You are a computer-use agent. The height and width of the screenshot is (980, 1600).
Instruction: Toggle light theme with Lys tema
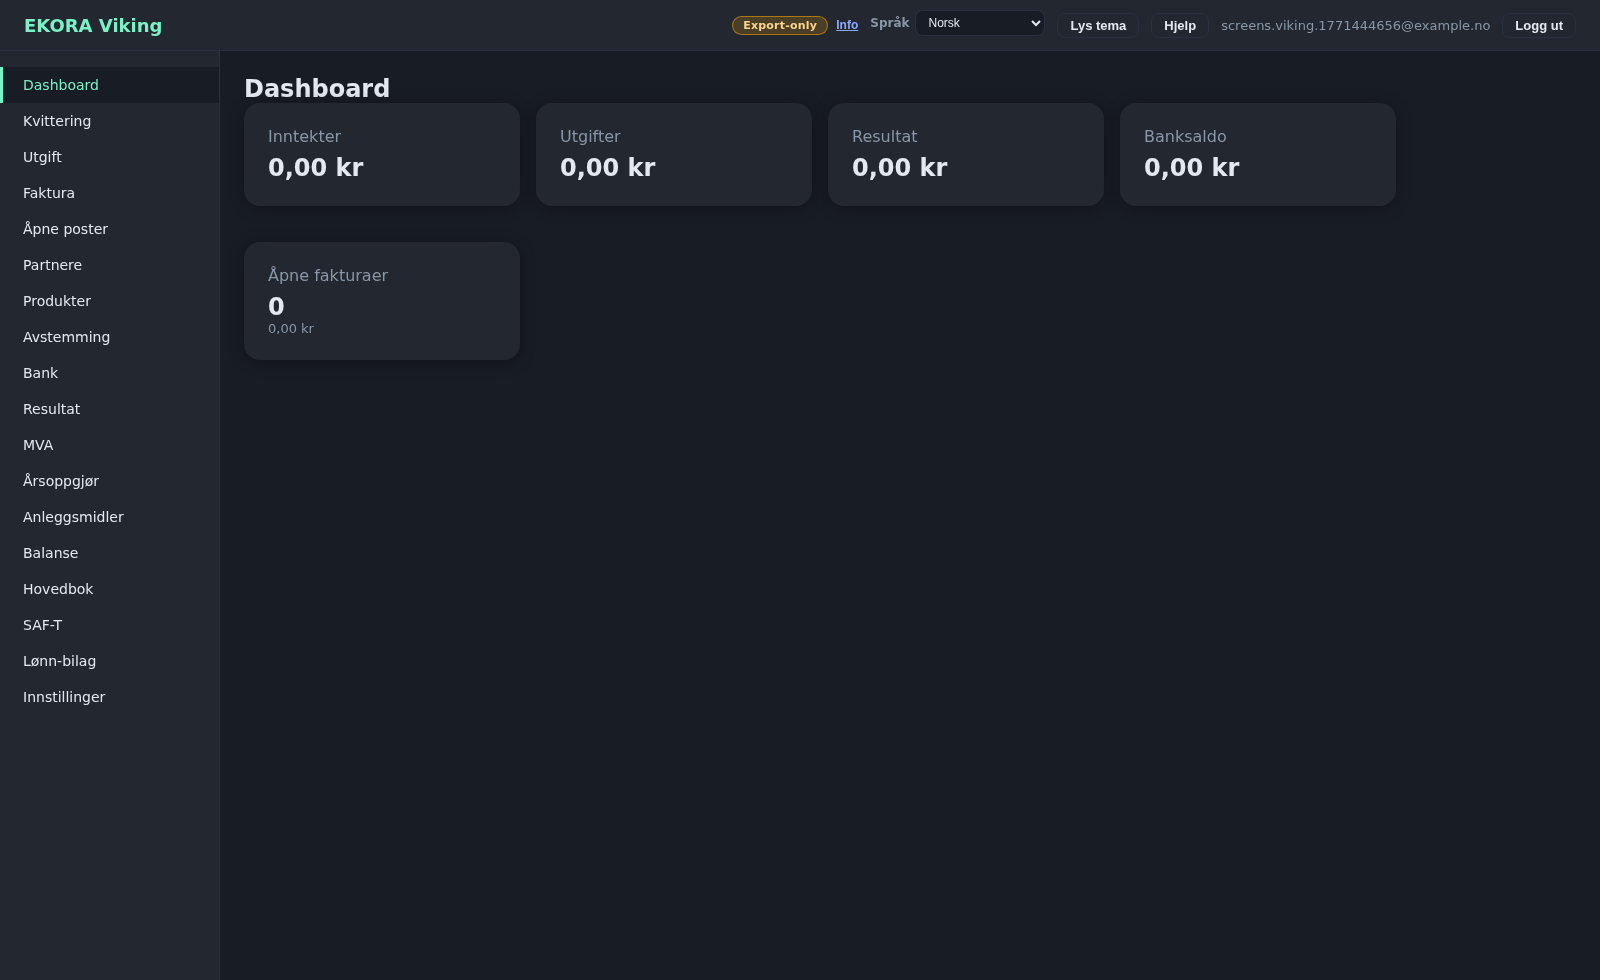tap(1097, 26)
